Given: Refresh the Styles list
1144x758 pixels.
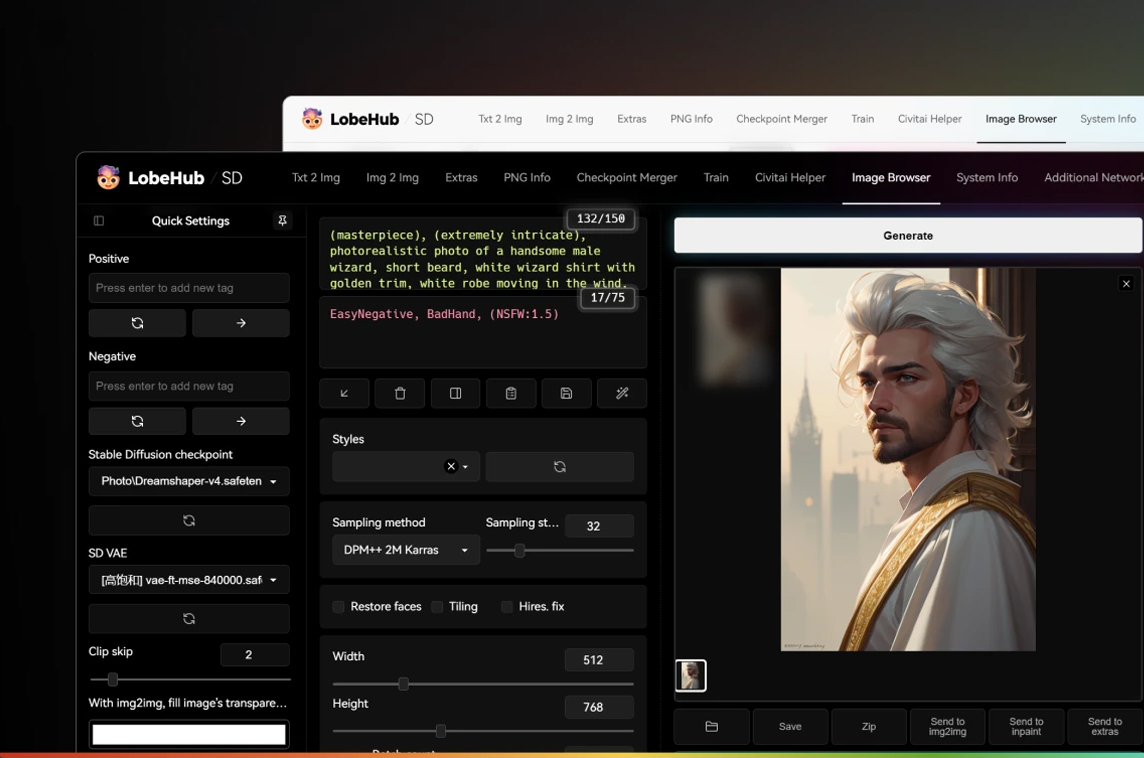Looking at the screenshot, I should click(560, 467).
